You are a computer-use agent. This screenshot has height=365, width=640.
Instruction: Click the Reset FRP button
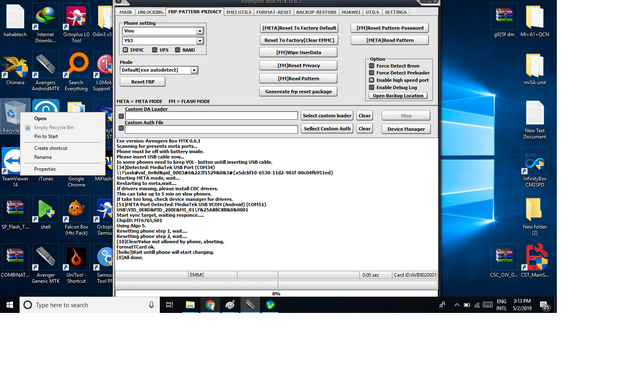pyautogui.click(x=143, y=82)
